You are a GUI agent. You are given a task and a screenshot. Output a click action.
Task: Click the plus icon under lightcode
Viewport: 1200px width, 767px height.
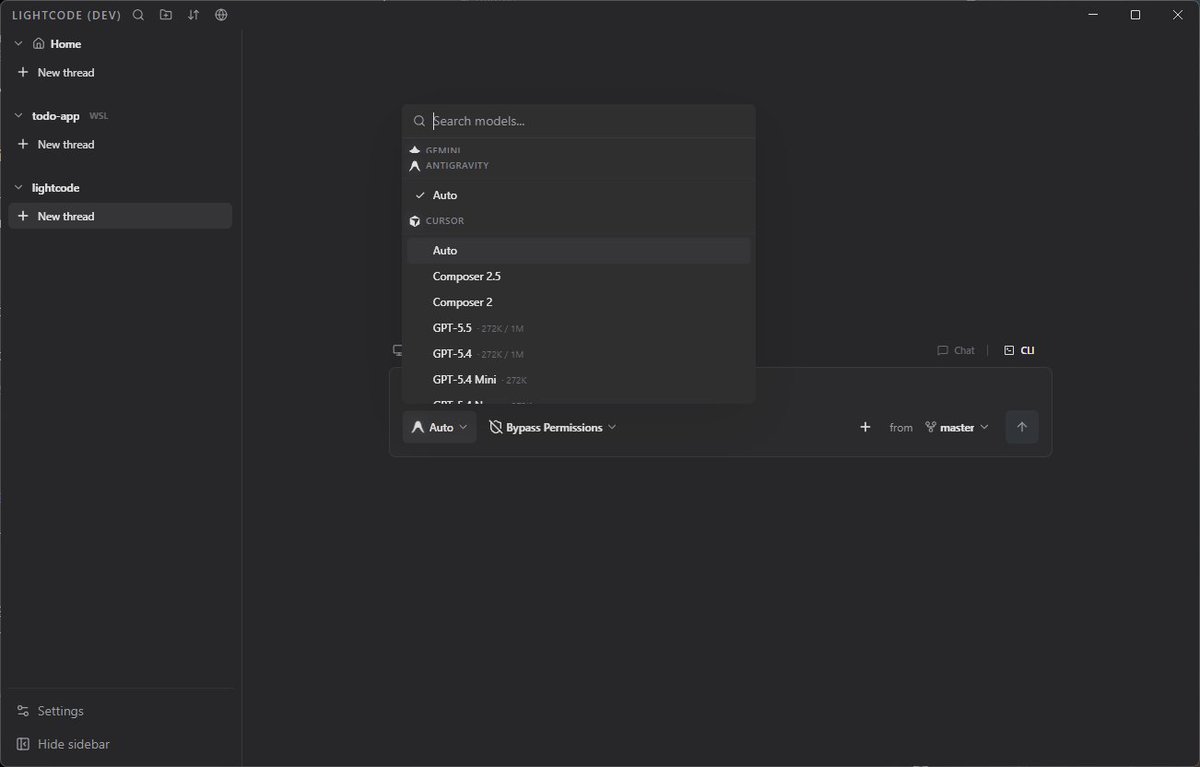[23, 216]
